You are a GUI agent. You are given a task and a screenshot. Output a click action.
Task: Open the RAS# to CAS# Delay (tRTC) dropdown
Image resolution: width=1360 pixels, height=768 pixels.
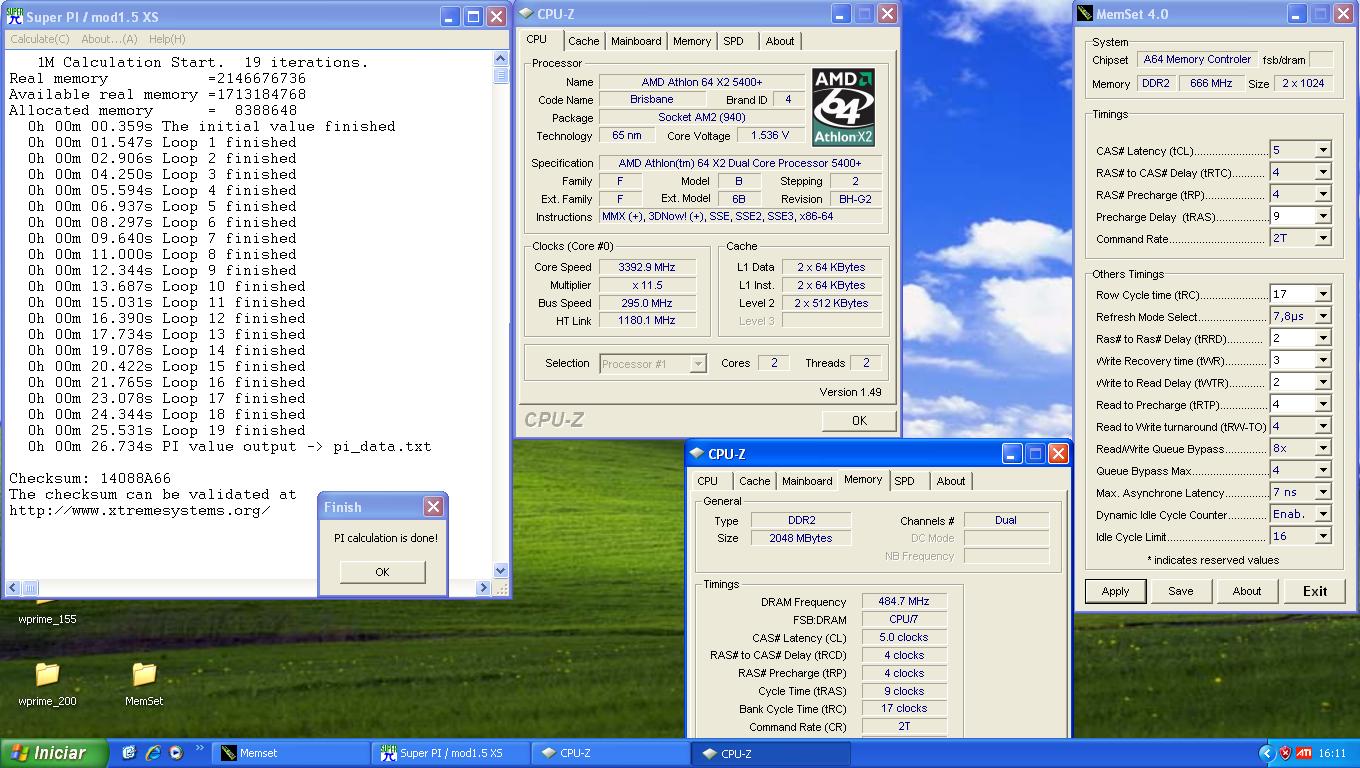click(1322, 172)
